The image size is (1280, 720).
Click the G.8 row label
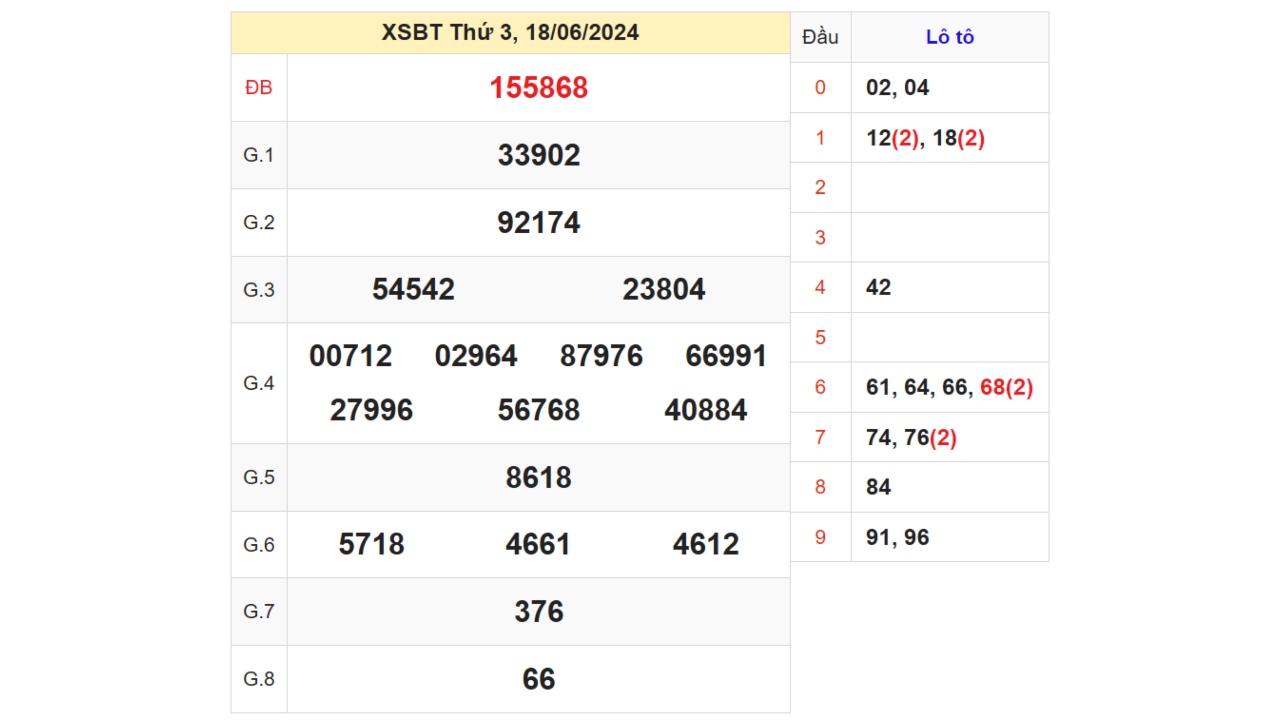click(x=259, y=679)
